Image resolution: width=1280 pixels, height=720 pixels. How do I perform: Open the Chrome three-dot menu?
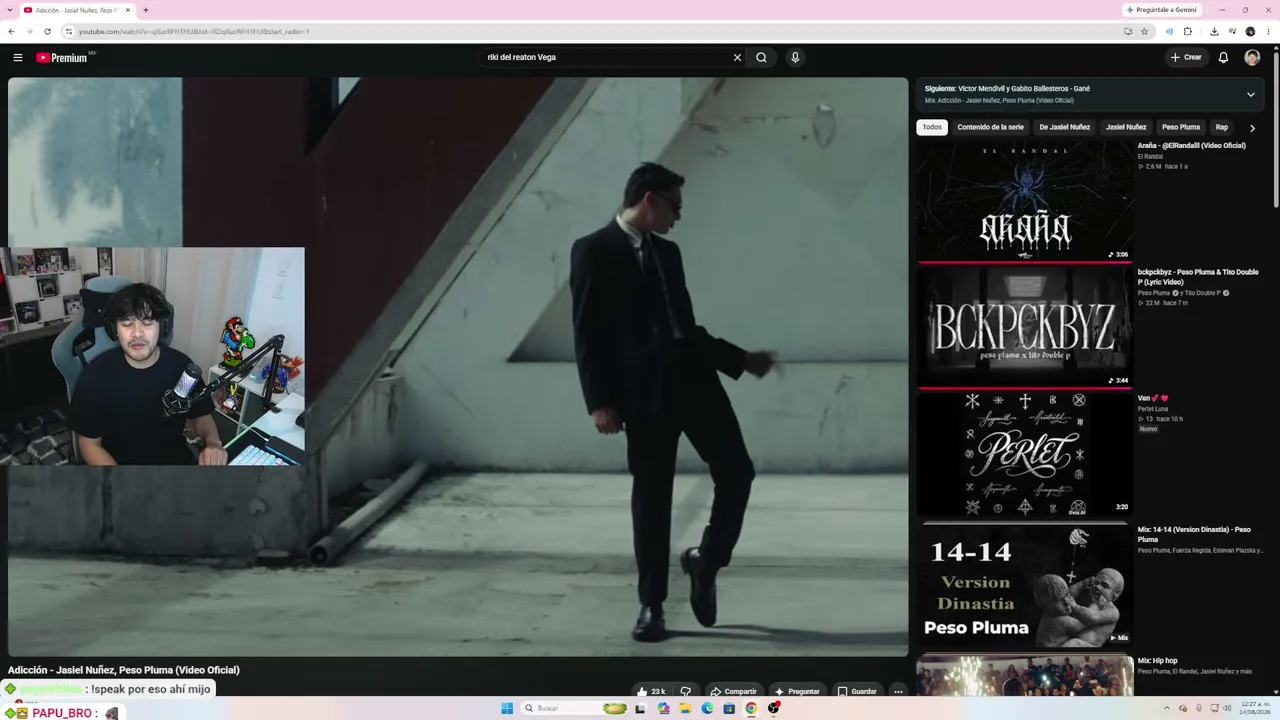(1269, 31)
